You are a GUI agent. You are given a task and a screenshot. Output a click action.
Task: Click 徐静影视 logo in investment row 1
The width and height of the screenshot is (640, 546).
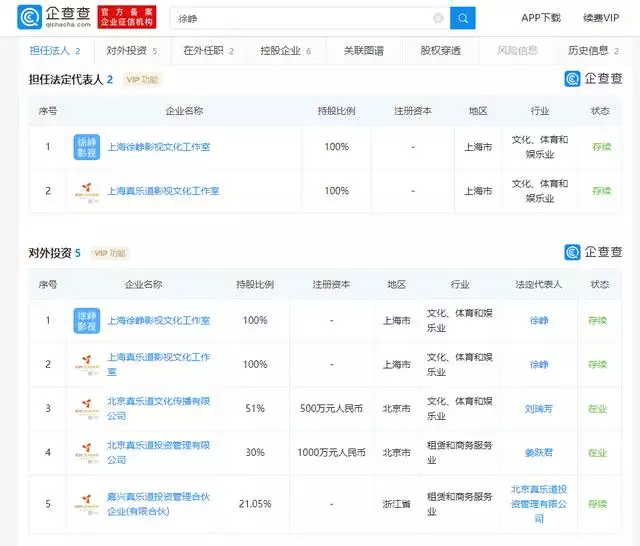[87, 320]
